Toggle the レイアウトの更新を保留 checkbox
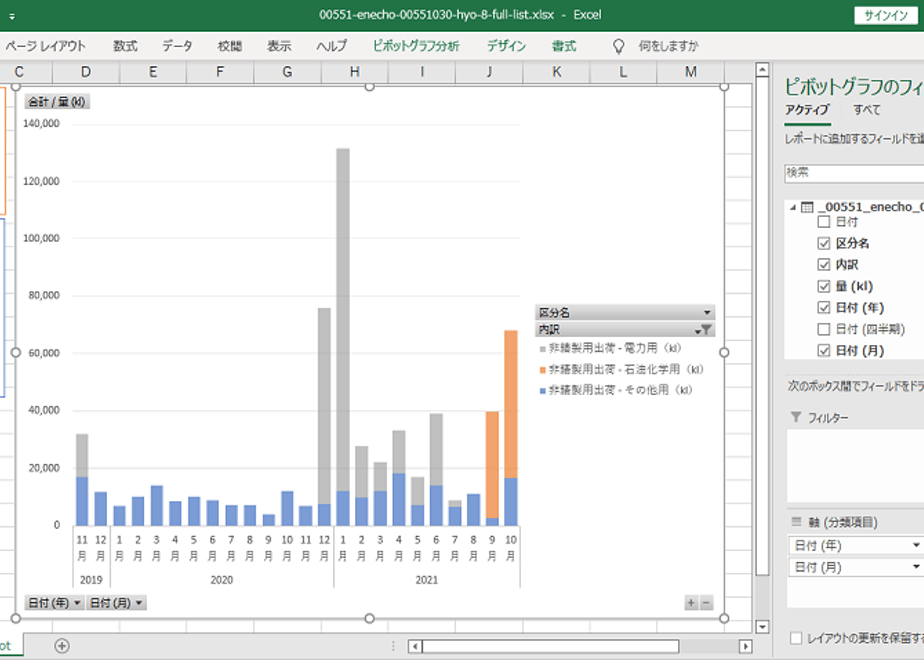Image resolution: width=924 pixels, height=660 pixels. click(796, 638)
